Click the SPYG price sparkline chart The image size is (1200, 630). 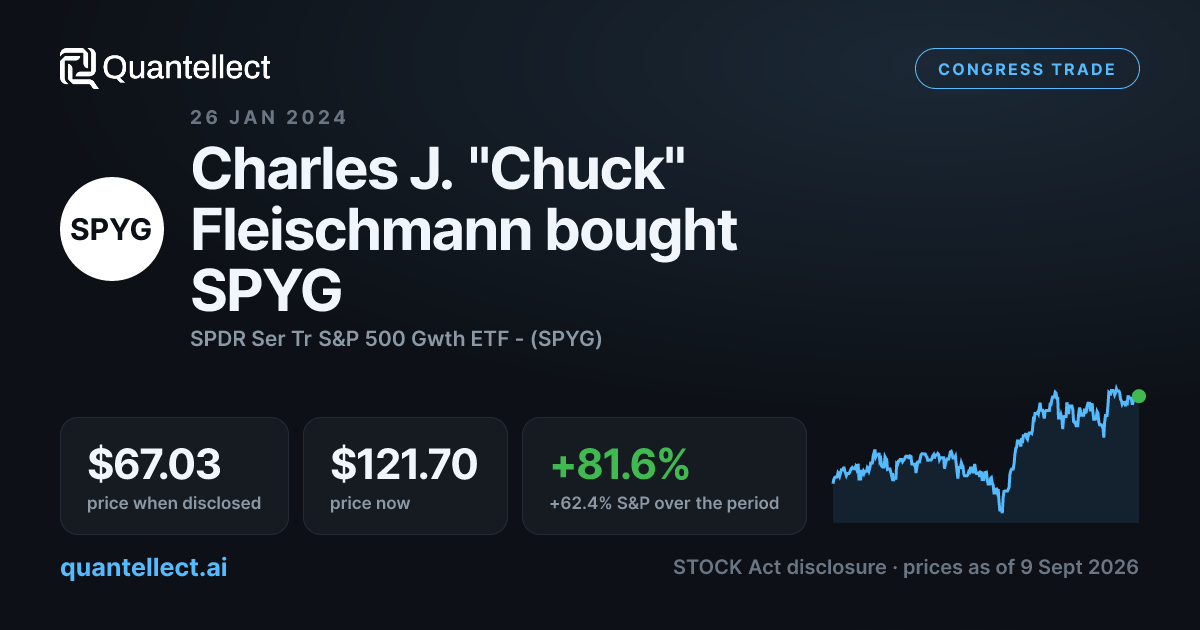[x=986, y=454]
